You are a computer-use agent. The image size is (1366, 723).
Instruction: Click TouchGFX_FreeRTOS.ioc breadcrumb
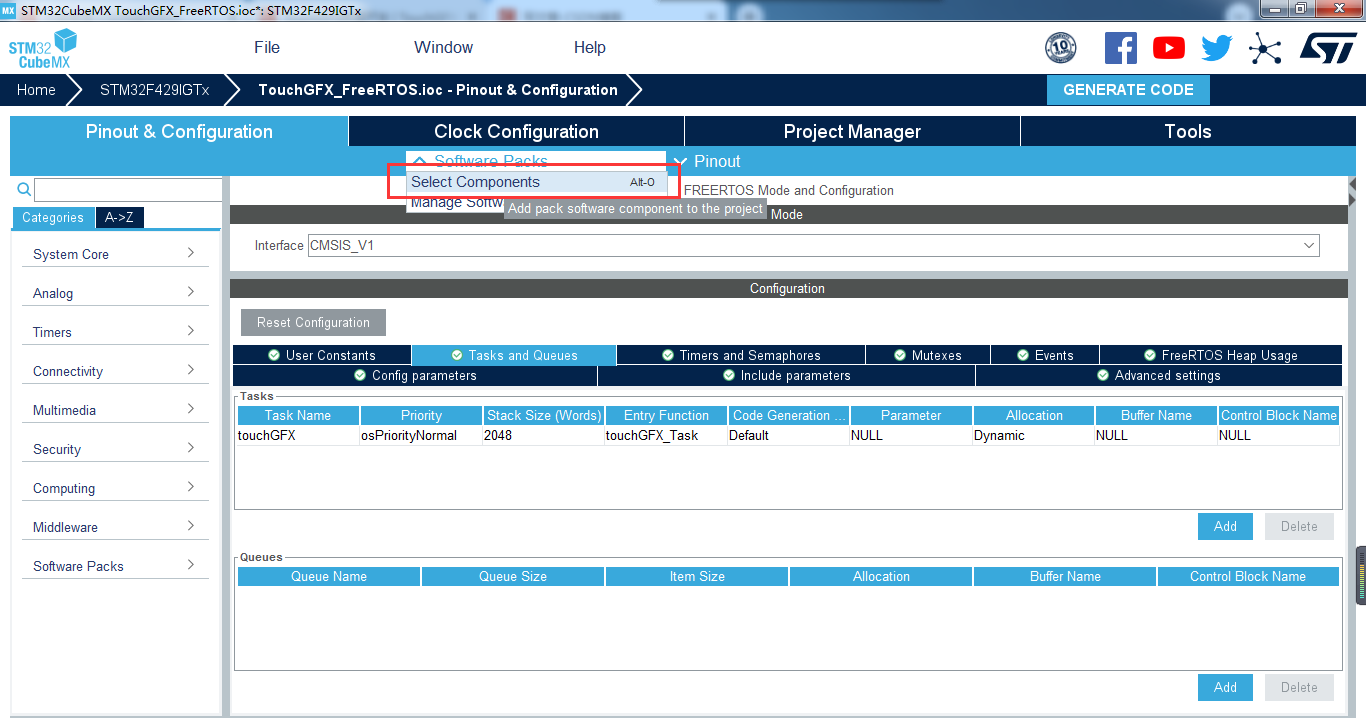pos(438,90)
